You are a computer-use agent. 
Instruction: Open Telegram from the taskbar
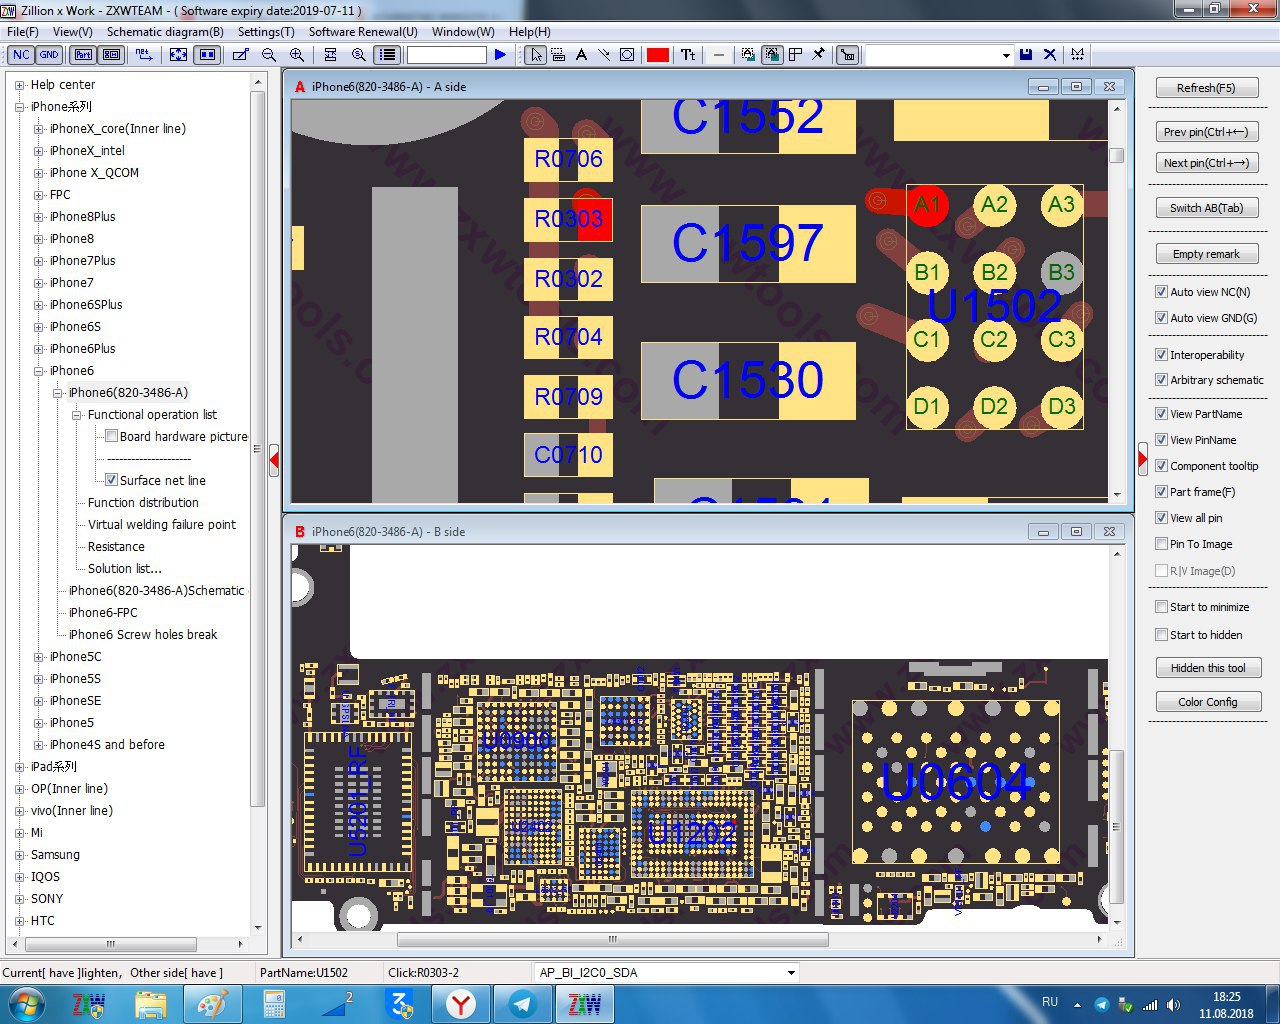[x=522, y=1004]
